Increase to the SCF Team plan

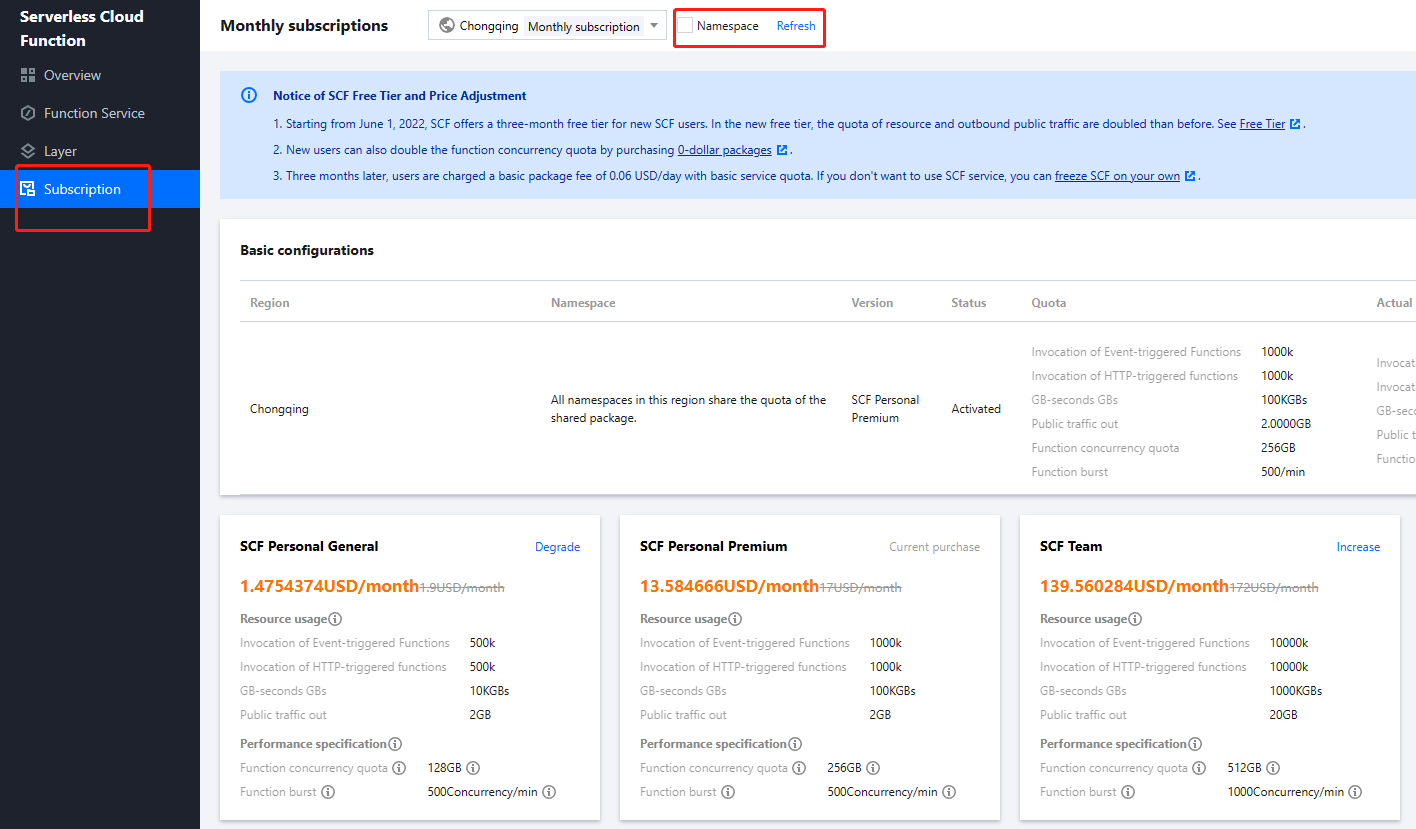click(x=1358, y=547)
